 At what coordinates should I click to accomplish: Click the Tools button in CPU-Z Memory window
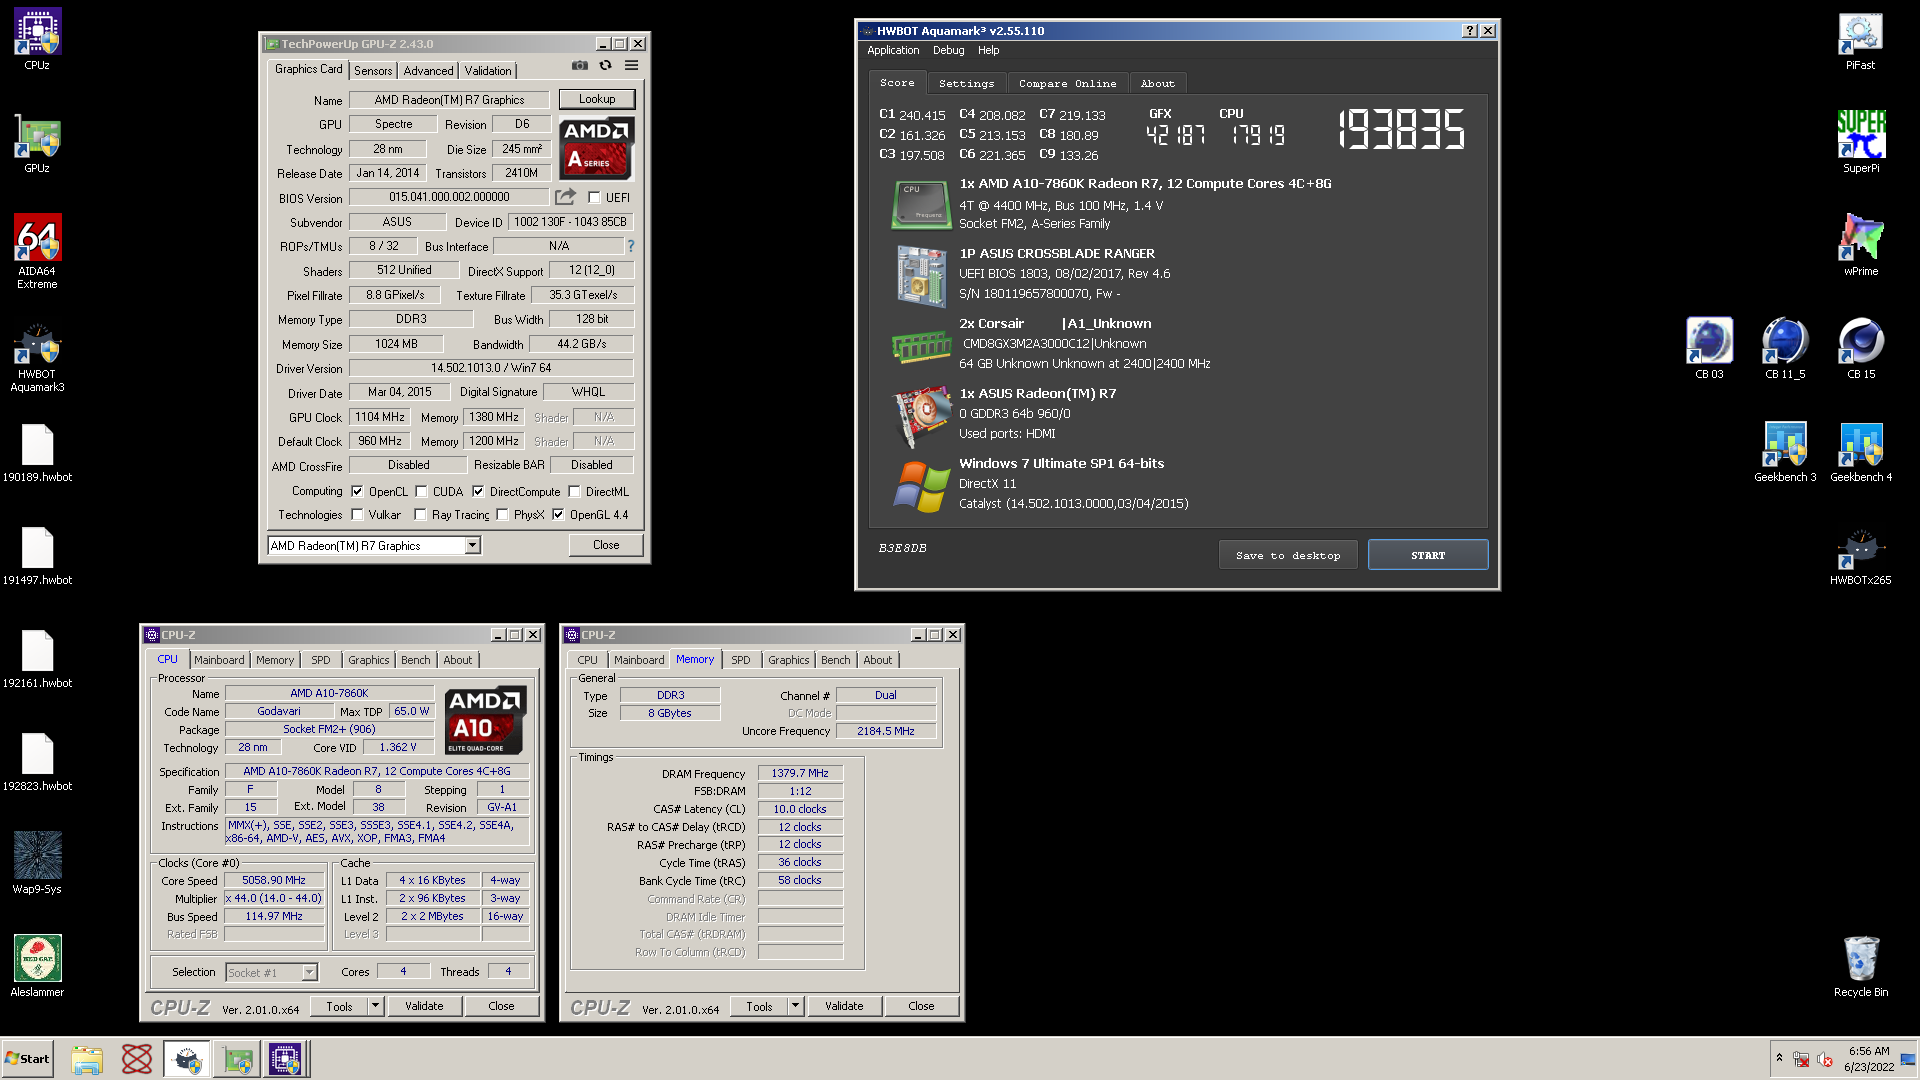760,1006
